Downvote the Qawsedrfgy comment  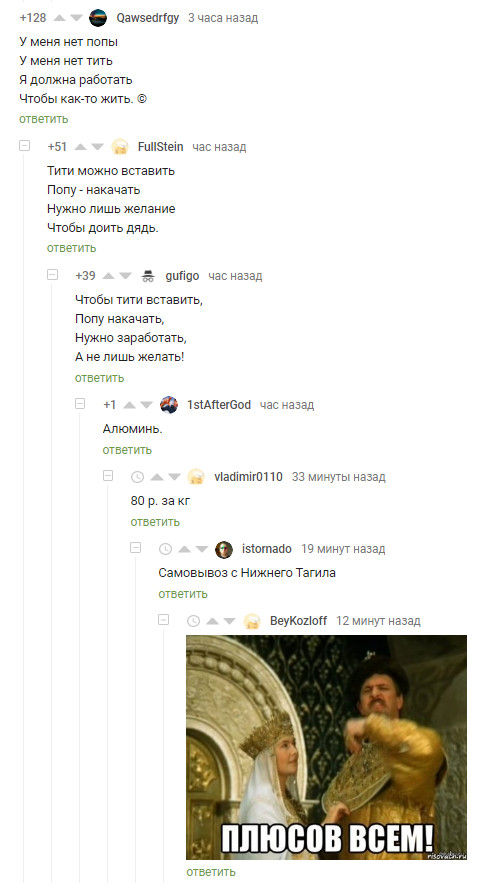point(76,18)
